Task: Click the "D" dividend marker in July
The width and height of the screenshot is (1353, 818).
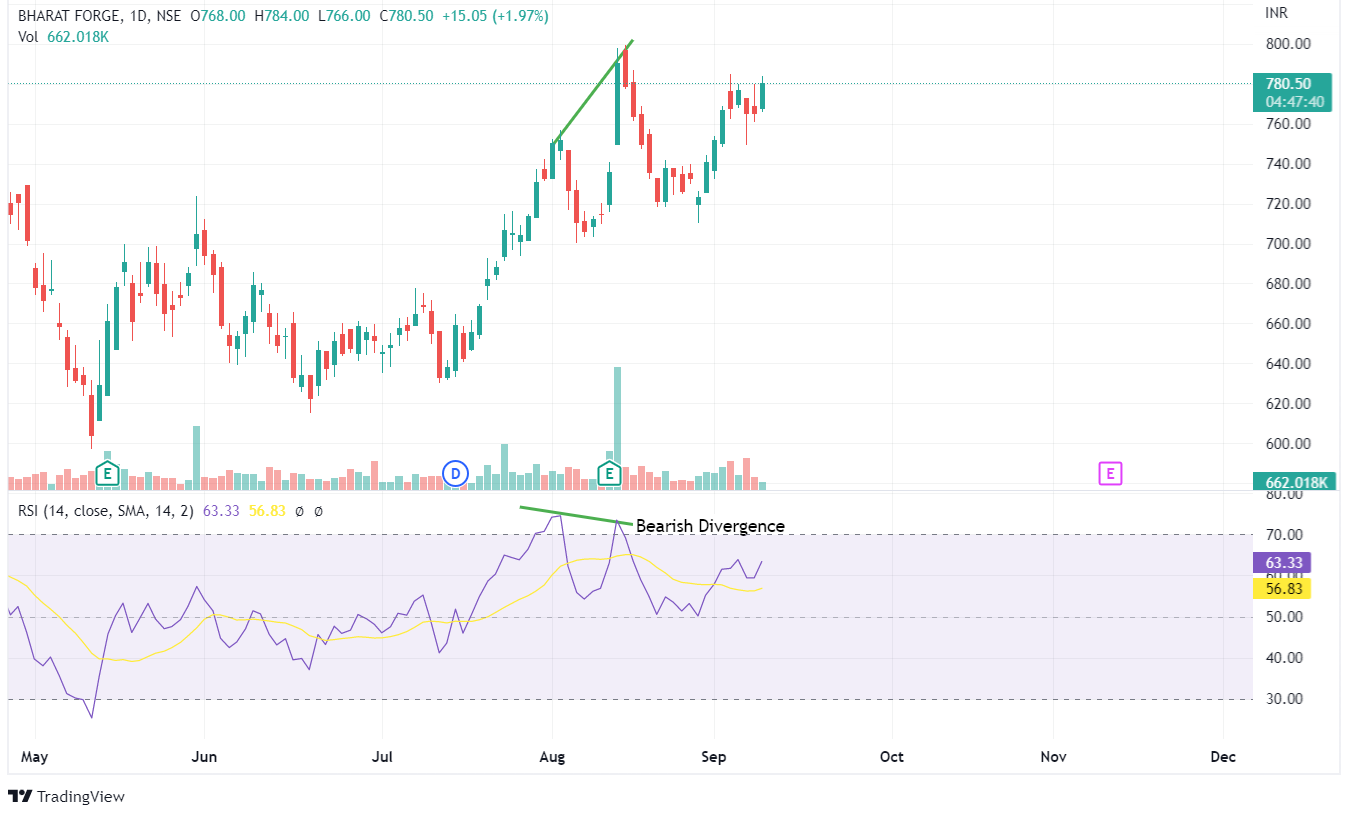Action: click(x=455, y=473)
